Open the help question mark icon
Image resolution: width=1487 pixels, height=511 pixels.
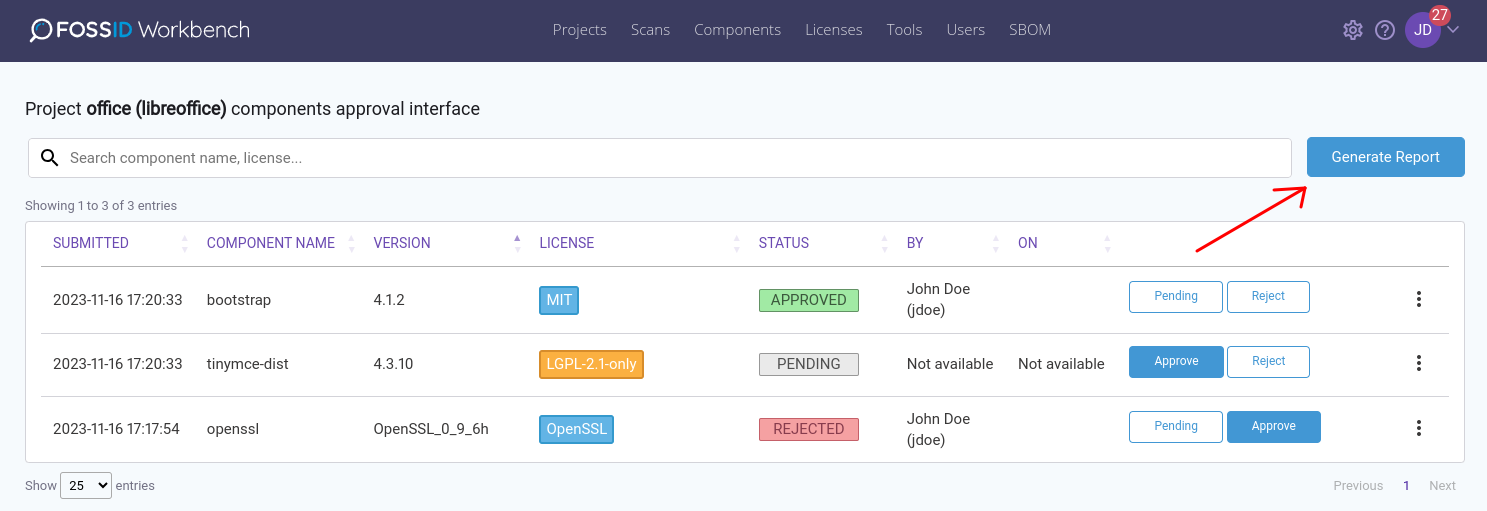[1385, 30]
